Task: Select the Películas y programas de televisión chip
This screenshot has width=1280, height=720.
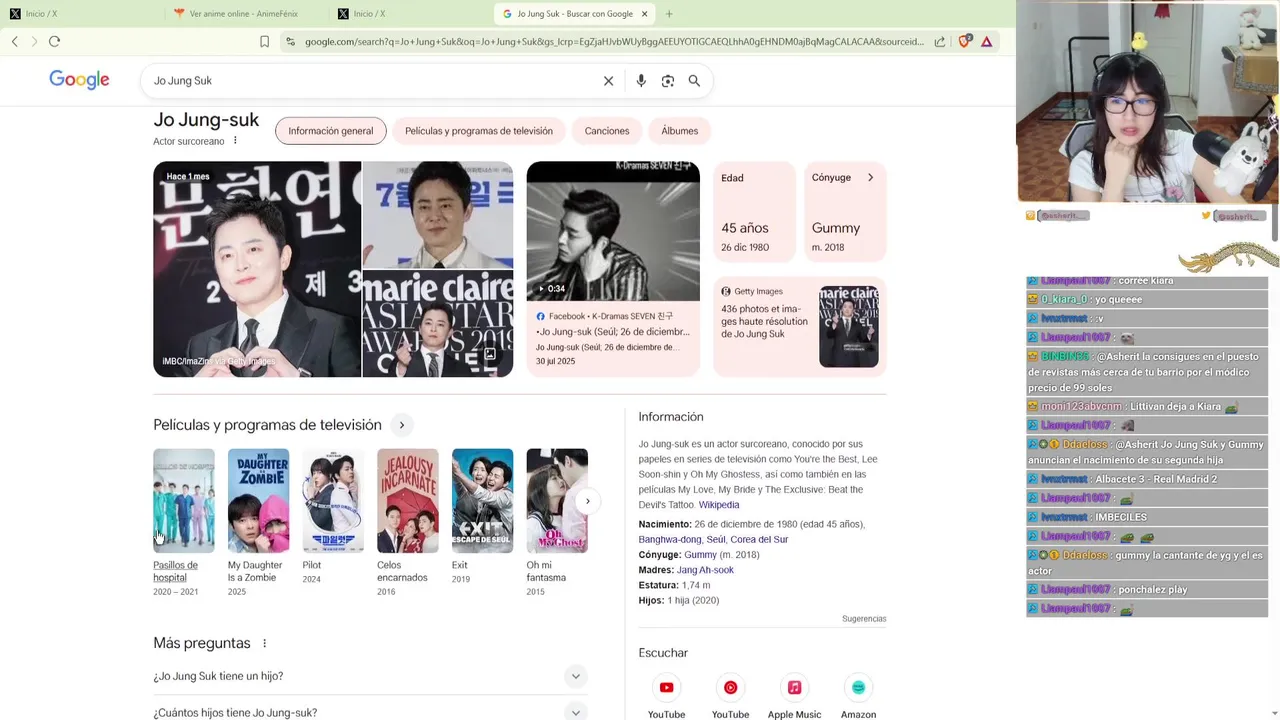Action: pyautogui.click(x=478, y=131)
